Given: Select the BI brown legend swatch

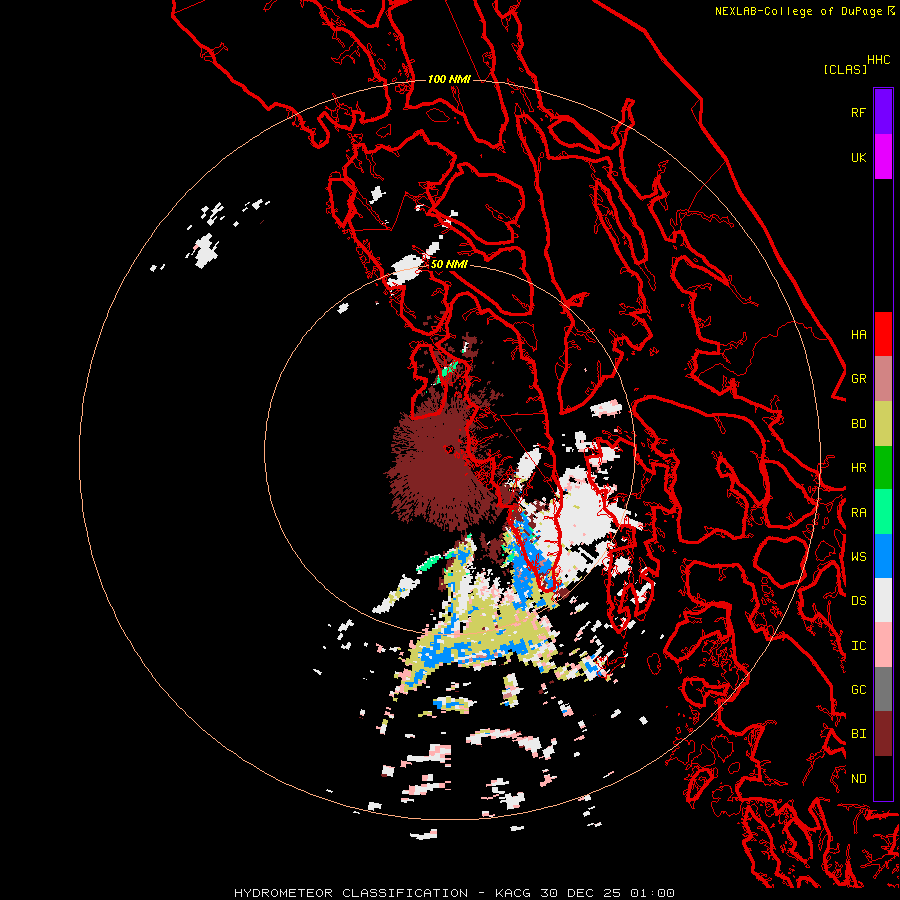Looking at the screenshot, I should coord(883,734).
